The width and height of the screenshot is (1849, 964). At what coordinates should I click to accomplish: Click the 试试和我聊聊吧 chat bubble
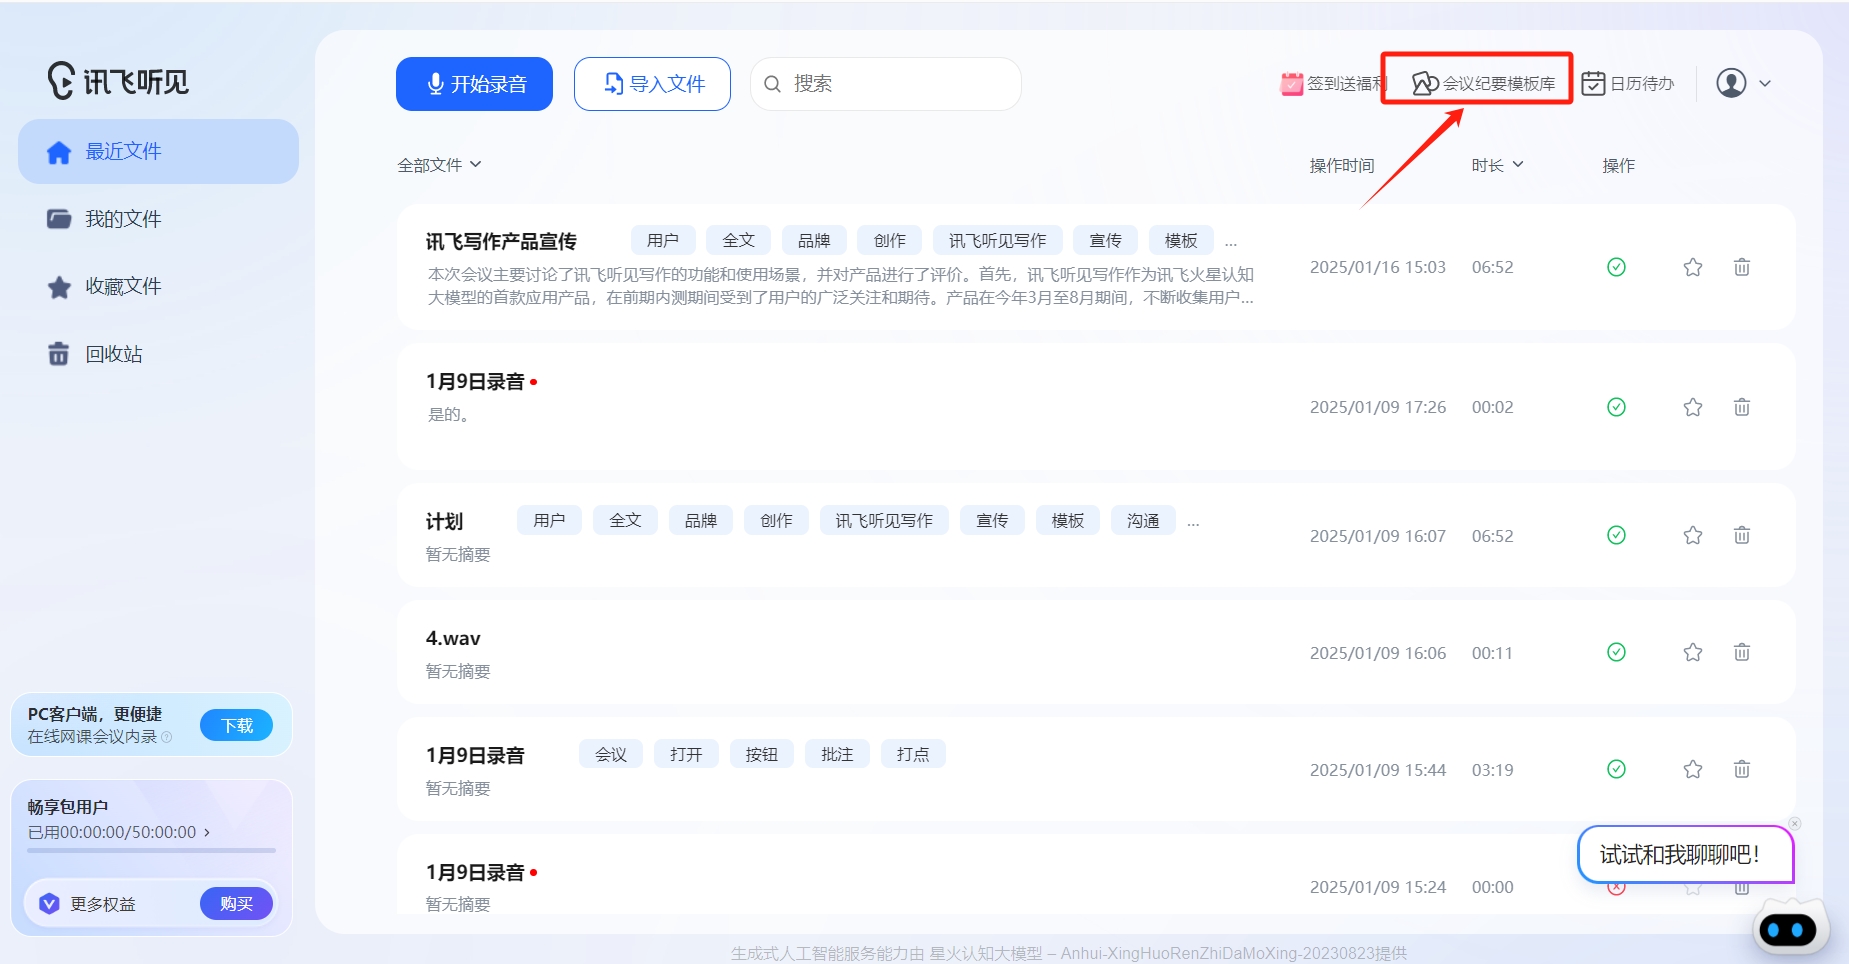(1685, 854)
